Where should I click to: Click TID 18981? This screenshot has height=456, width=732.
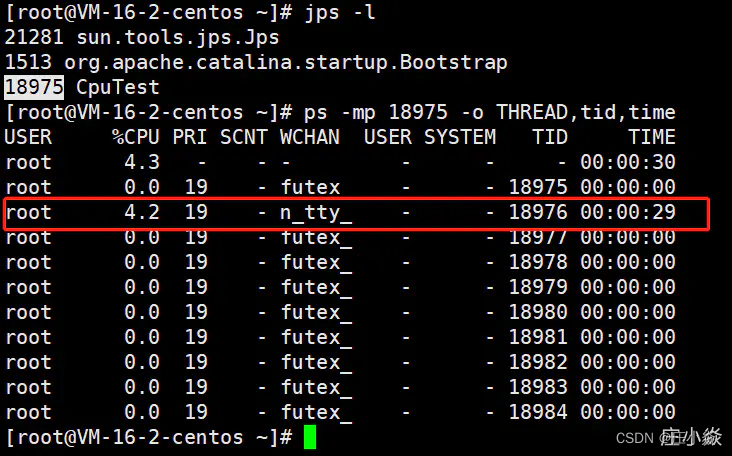click(538, 337)
